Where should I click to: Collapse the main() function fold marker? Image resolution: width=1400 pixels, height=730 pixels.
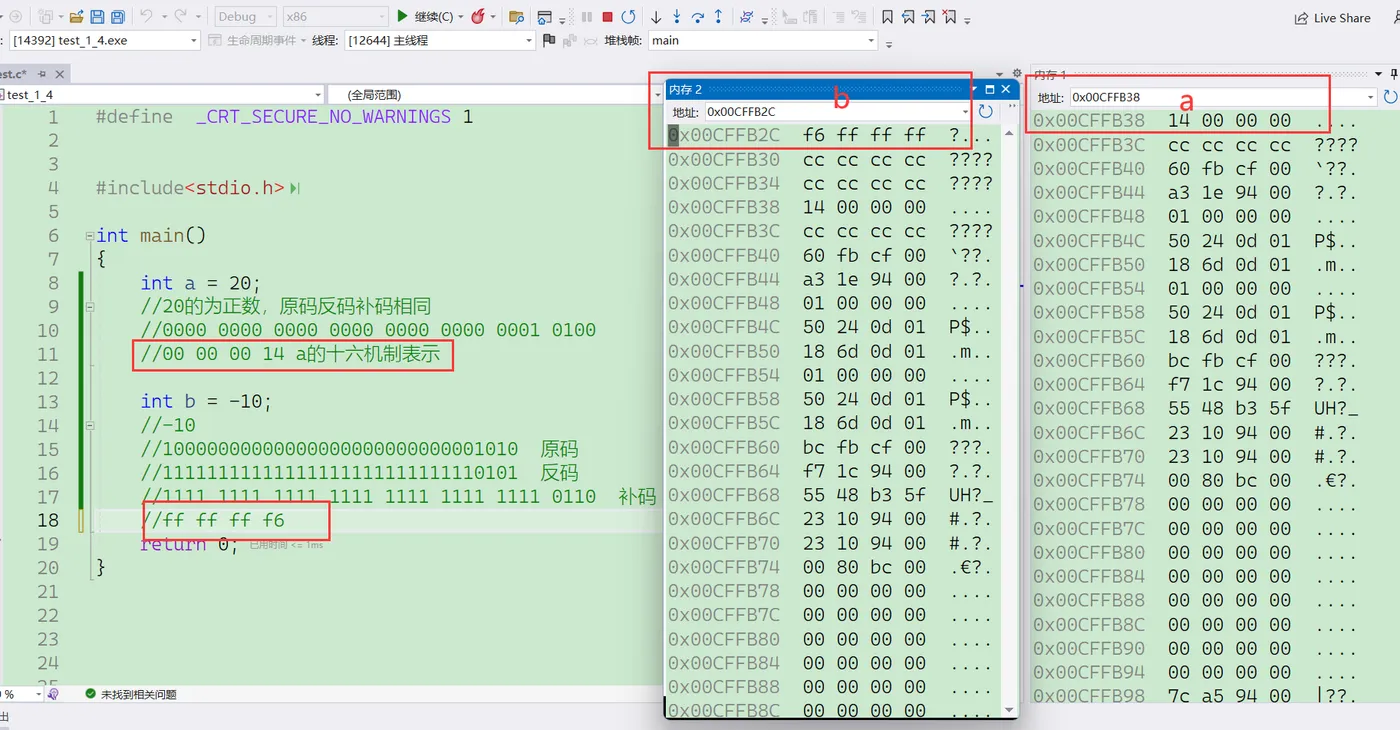click(x=89, y=236)
